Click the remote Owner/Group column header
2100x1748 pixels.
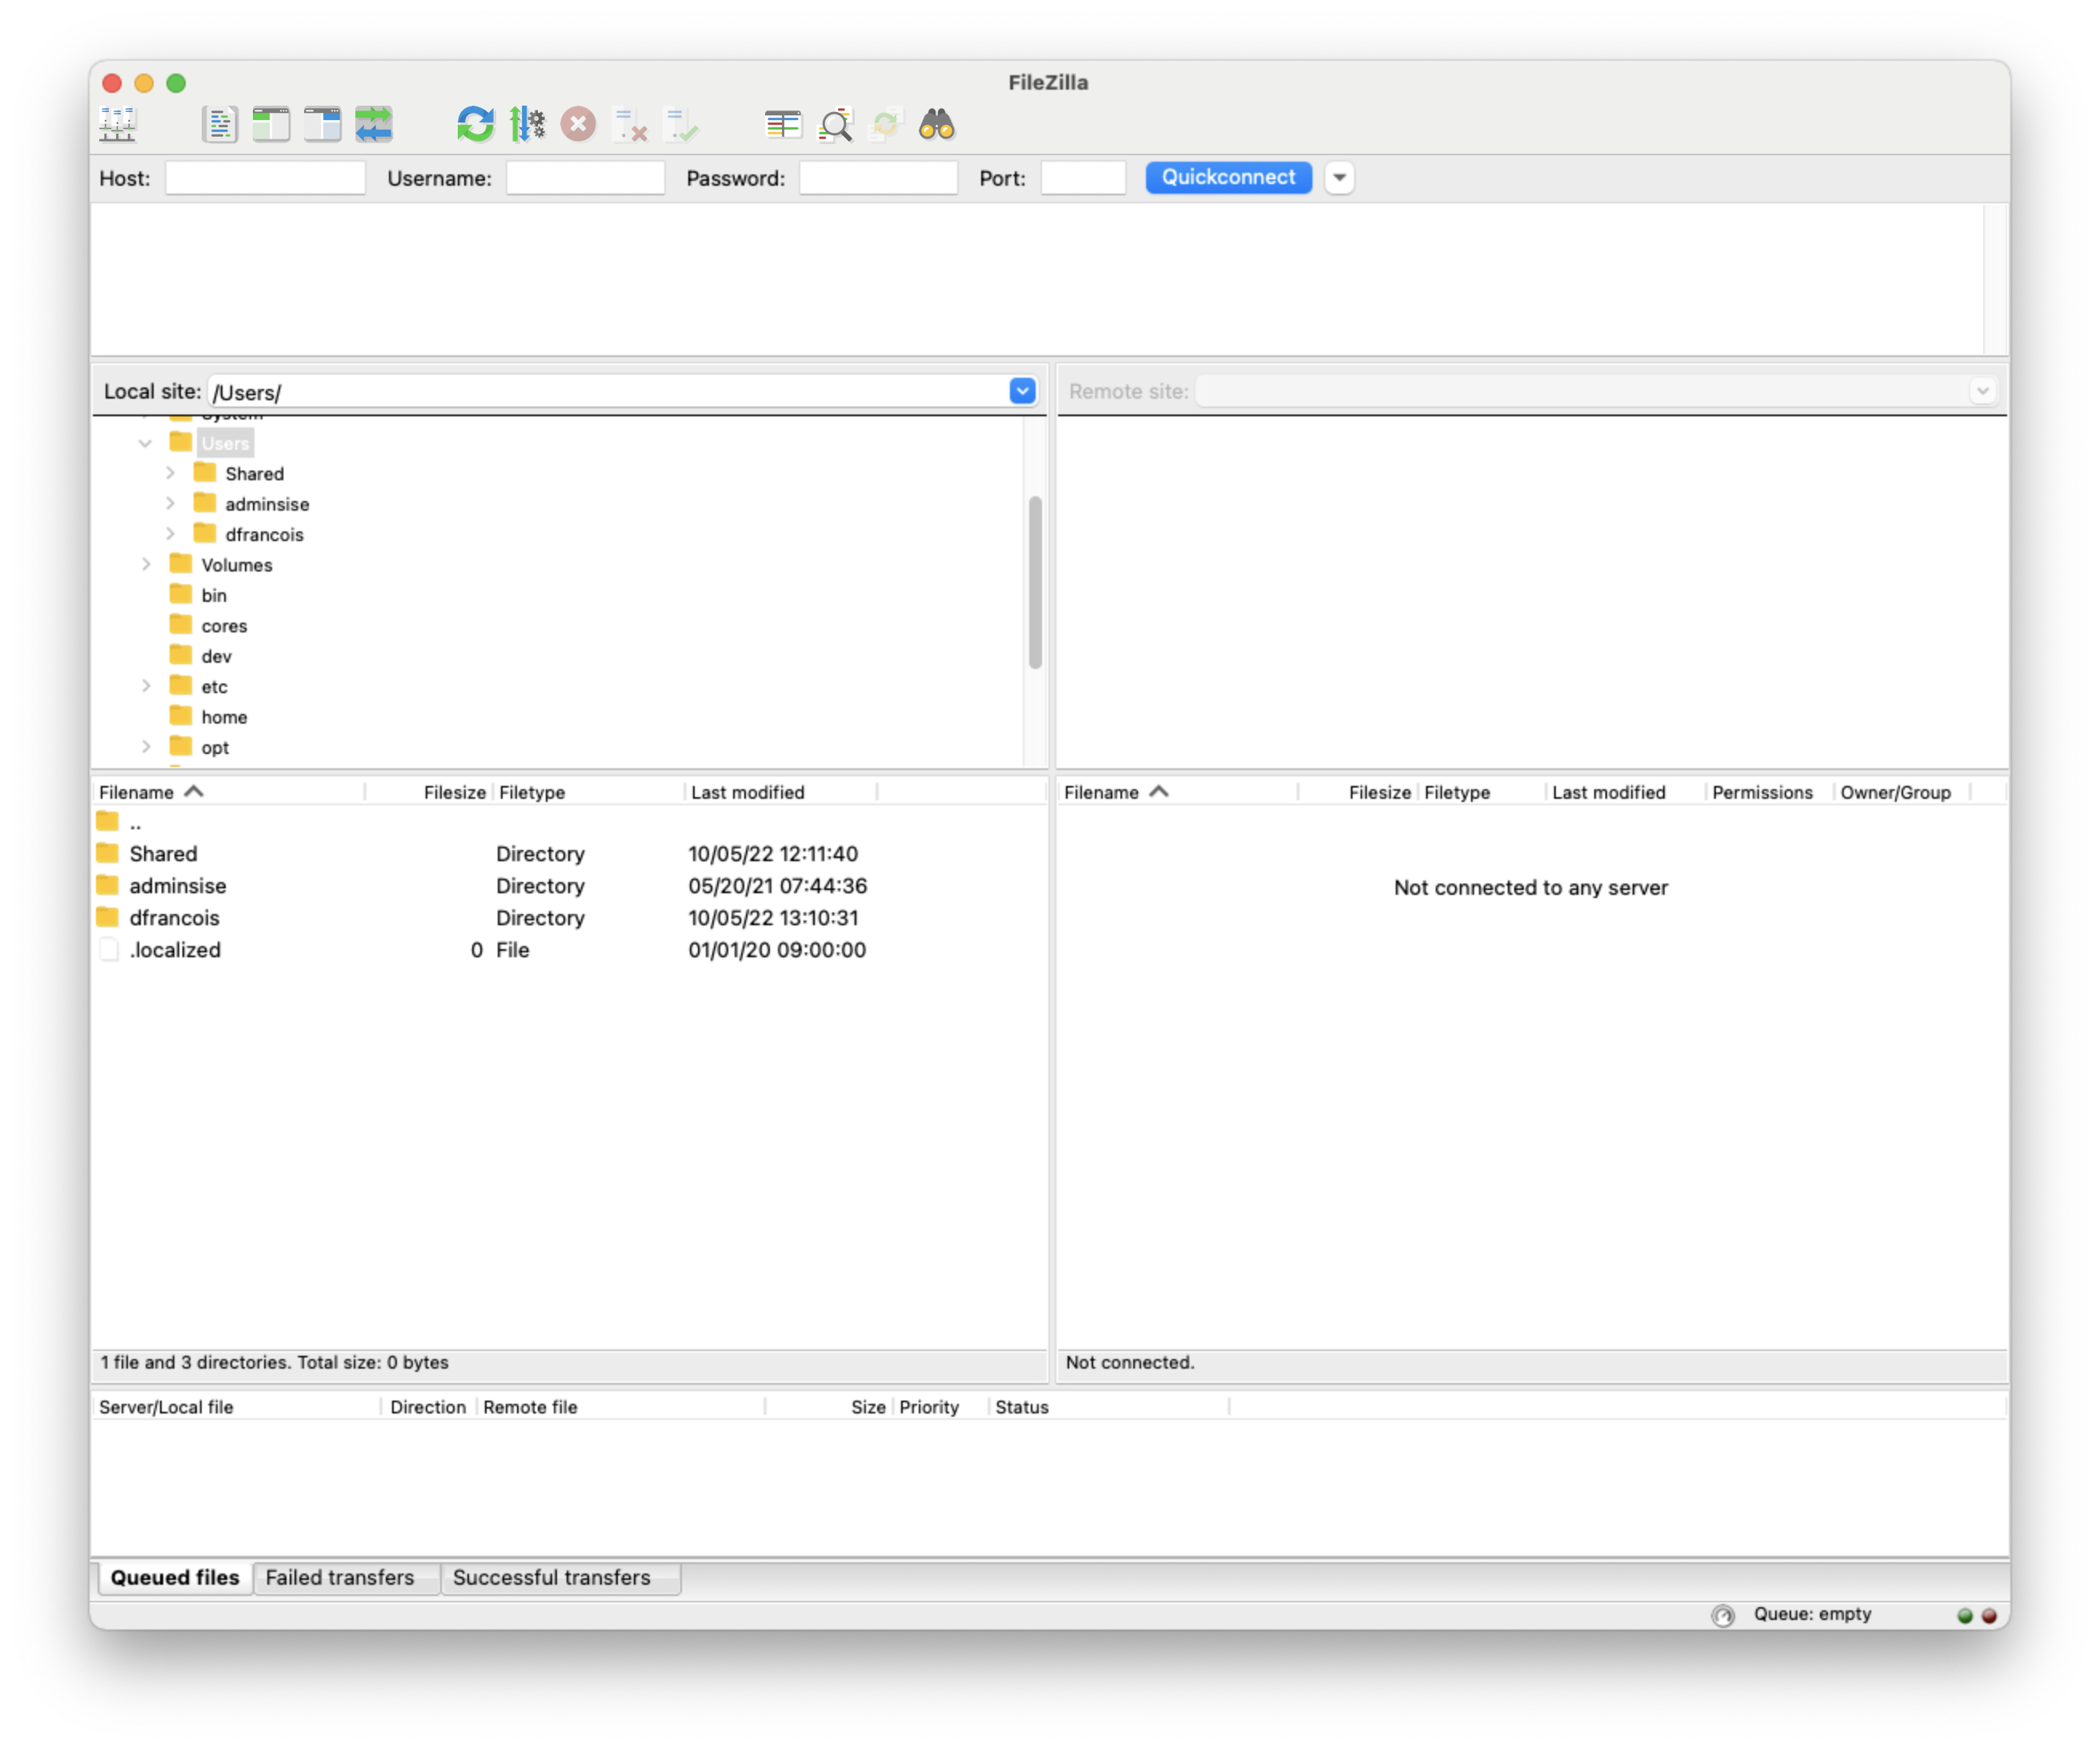(1901, 792)
